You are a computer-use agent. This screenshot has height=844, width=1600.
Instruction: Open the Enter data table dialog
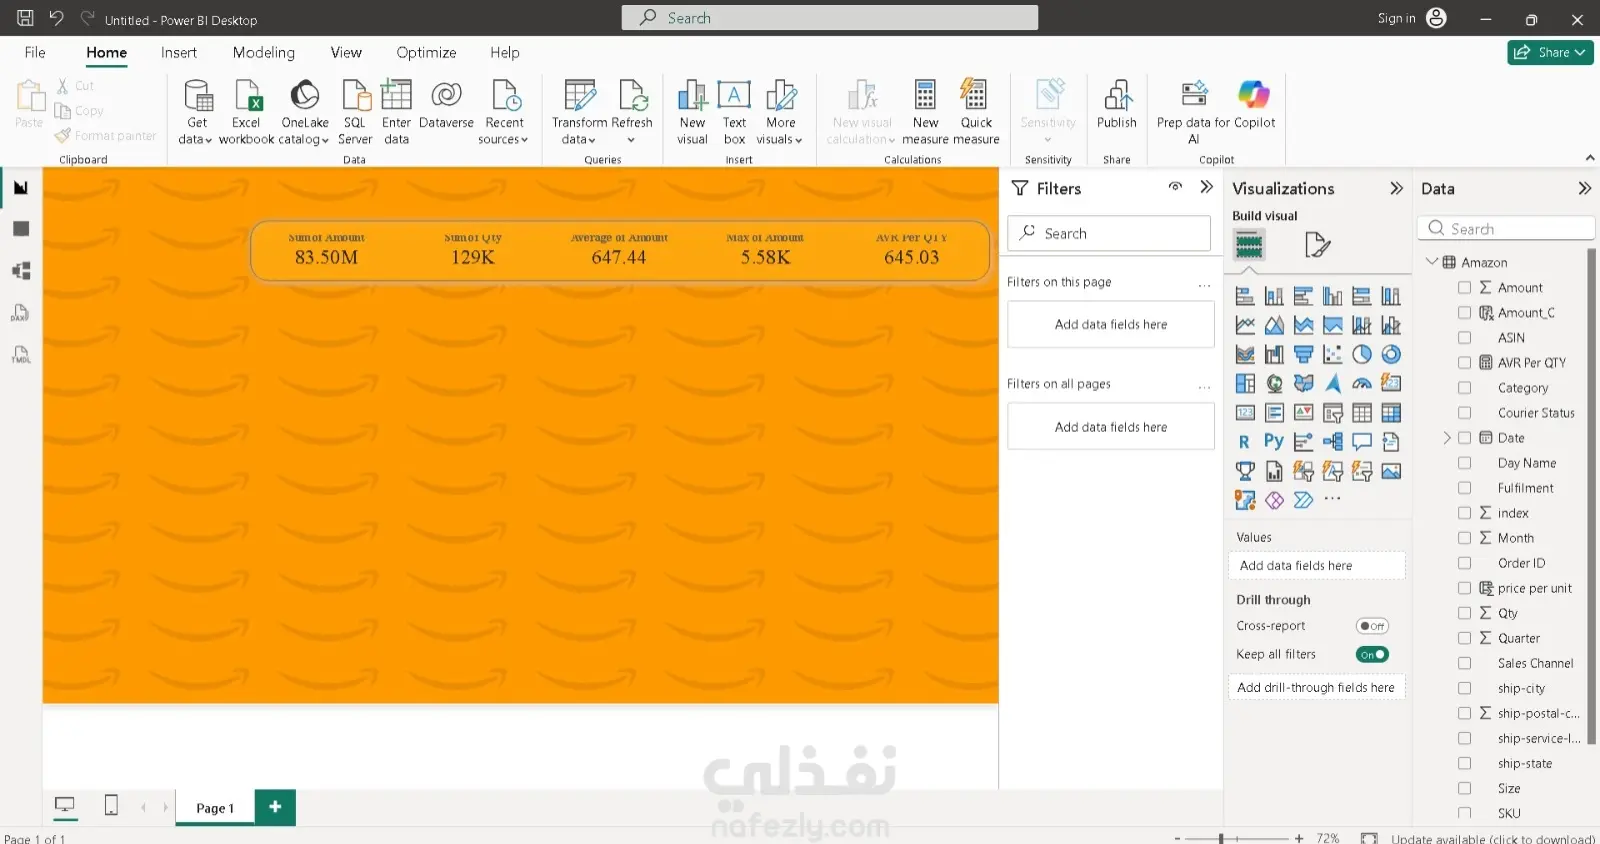tap(396, 112)
